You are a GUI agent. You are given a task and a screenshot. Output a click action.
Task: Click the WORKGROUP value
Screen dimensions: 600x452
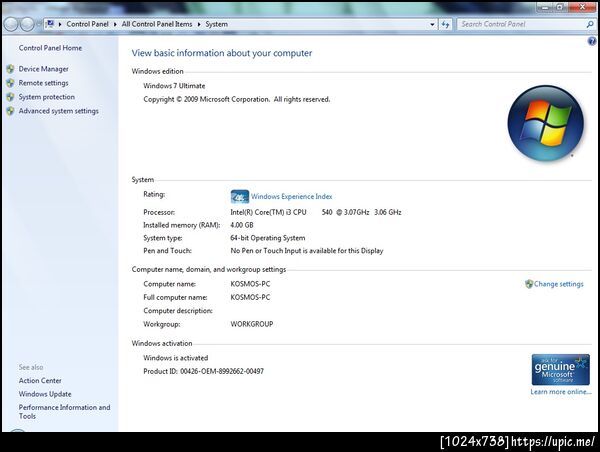[252, 324]
